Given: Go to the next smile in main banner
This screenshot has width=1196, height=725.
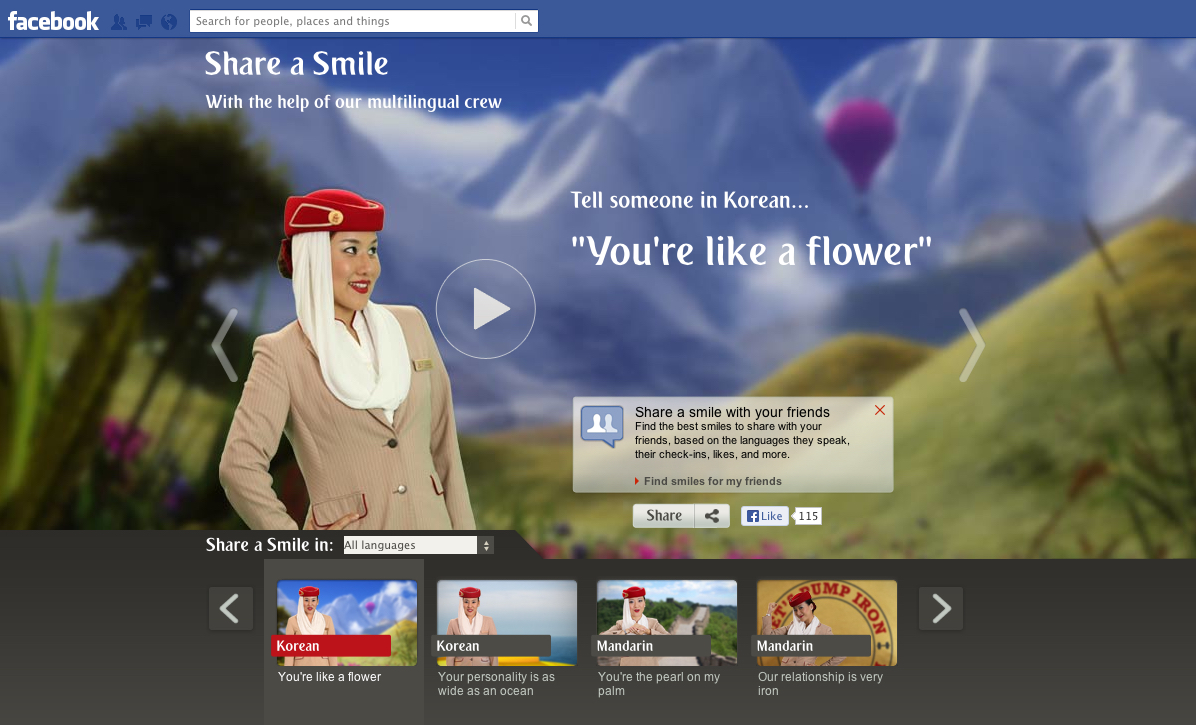Looking at the screenshot, I should click(x=971, y=345).
